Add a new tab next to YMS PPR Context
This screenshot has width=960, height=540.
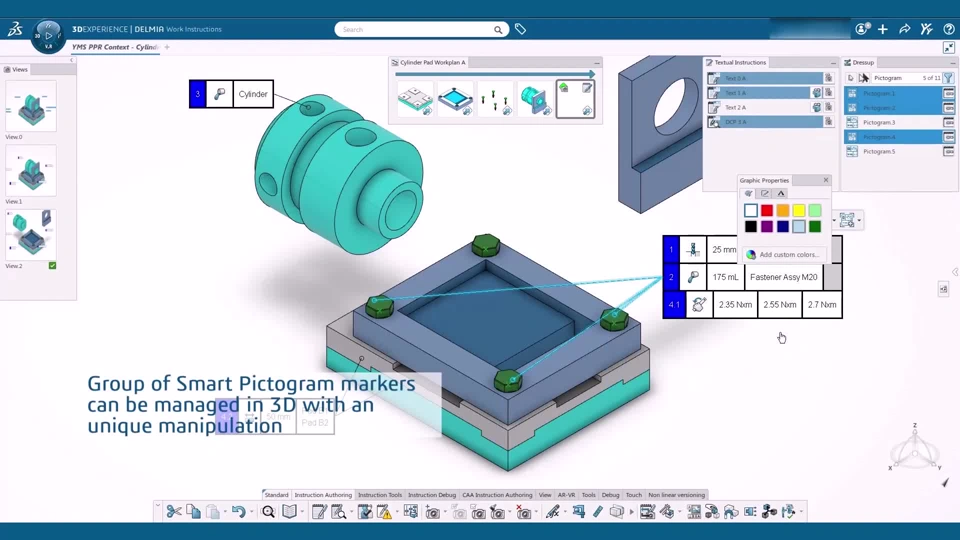pos(167,47)
